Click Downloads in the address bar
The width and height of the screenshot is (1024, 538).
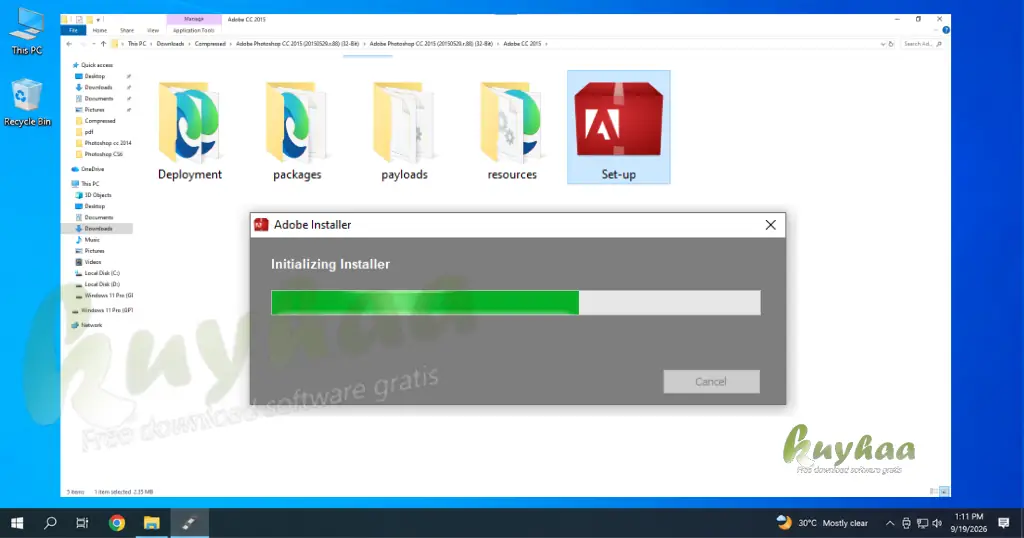click(x=170, y=44)
